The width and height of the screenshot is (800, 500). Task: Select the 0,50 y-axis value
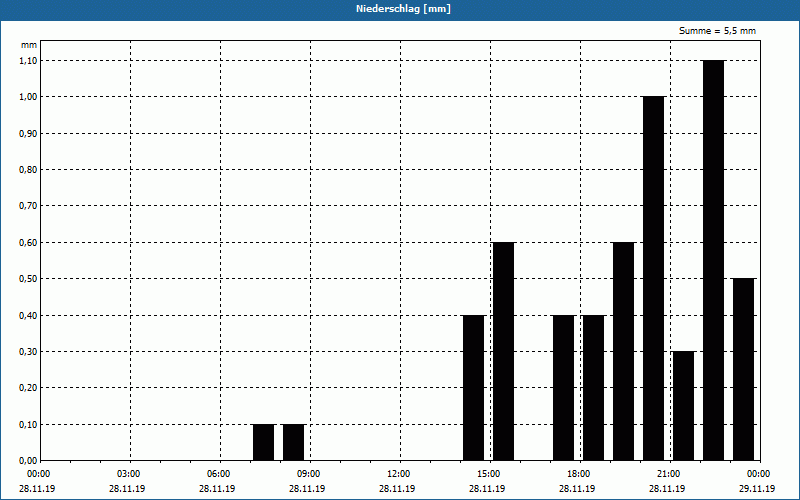[x=28, y=279]
